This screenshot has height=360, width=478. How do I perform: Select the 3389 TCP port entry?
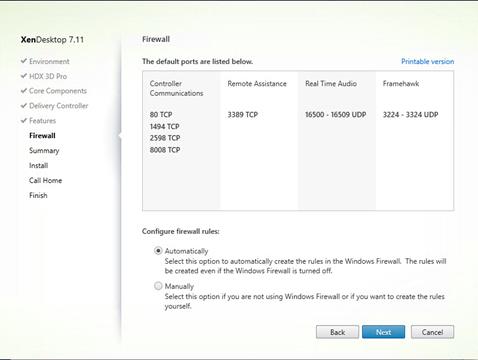[x=243, y=115]
